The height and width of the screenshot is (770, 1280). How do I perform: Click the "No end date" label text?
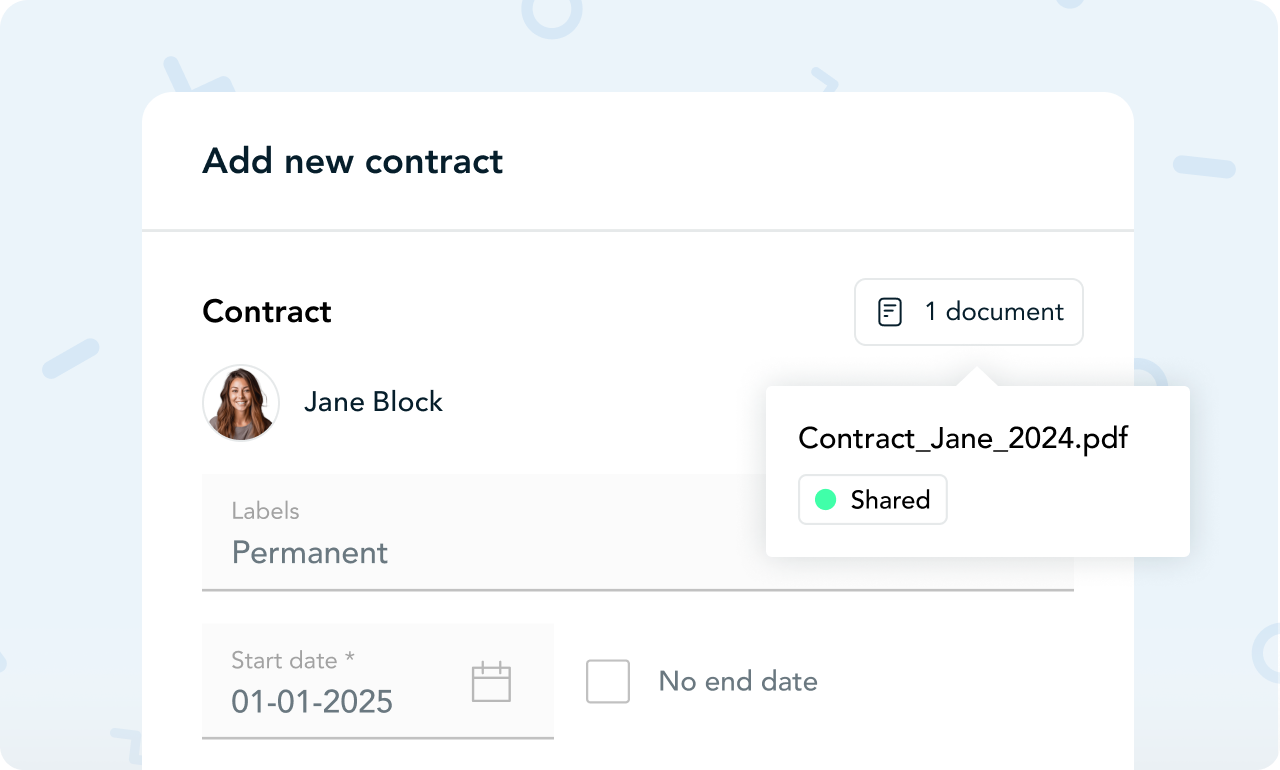pyautogui.click(x=738, y=682)
